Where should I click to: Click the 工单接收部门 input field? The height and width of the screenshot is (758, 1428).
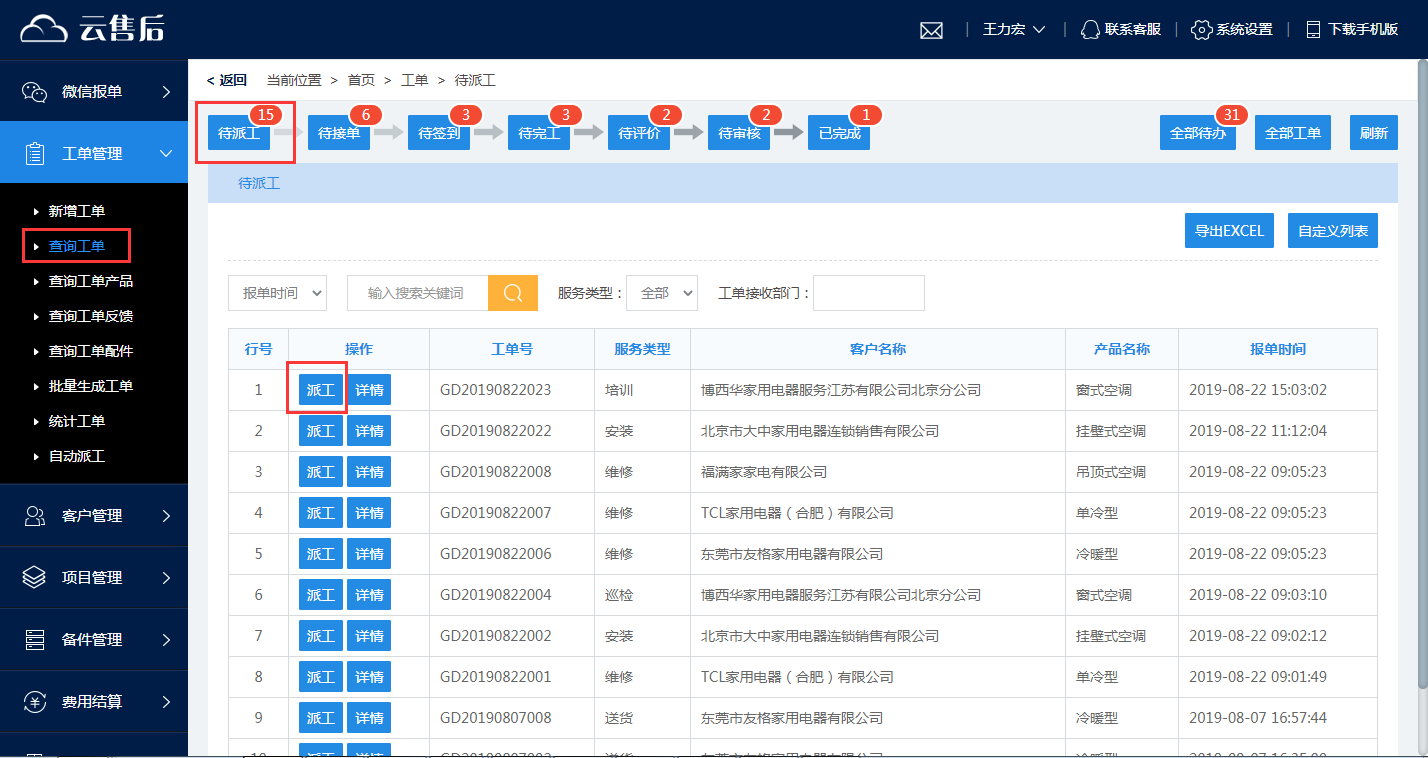coord(869,293)
